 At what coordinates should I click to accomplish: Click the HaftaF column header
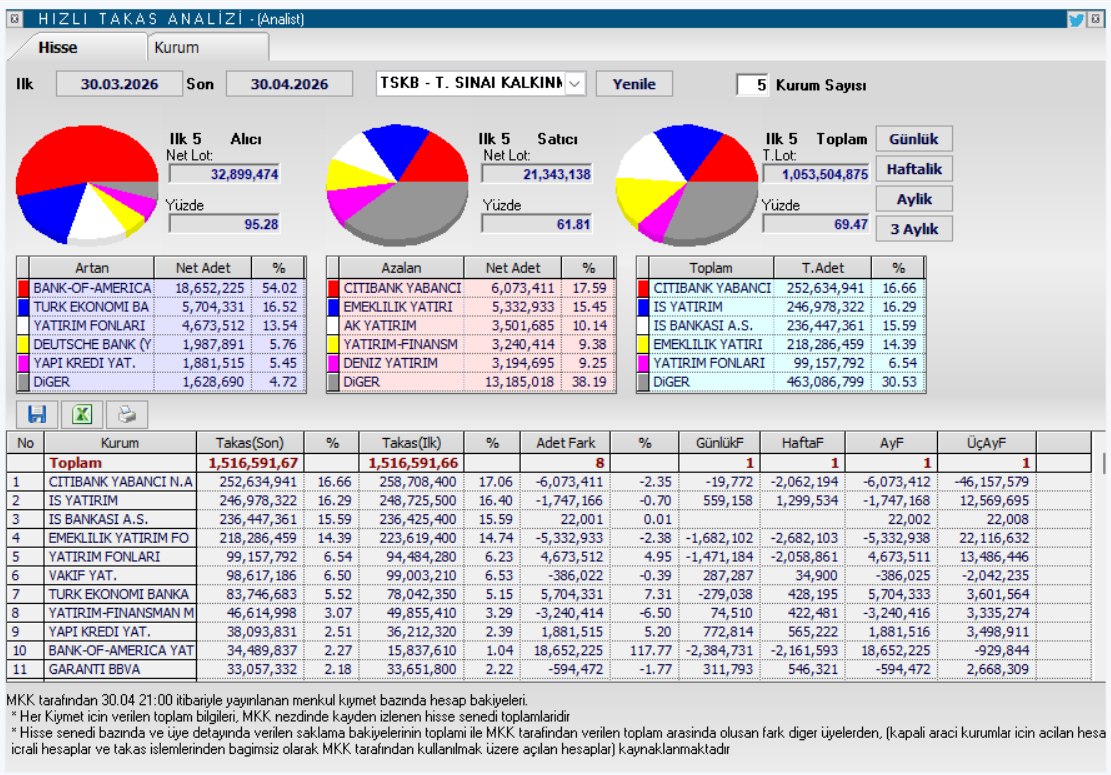[802, 443]
